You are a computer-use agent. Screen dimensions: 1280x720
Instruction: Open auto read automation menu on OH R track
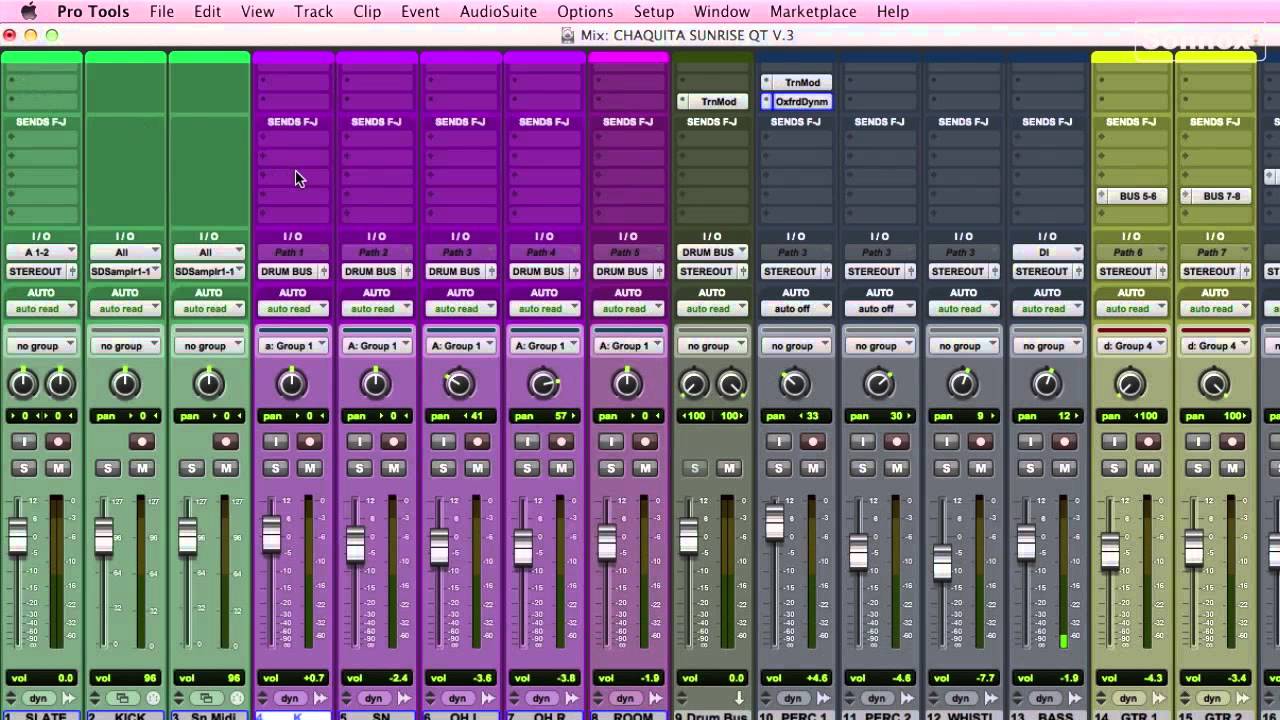pyautogui.click(x=544, y=309)
